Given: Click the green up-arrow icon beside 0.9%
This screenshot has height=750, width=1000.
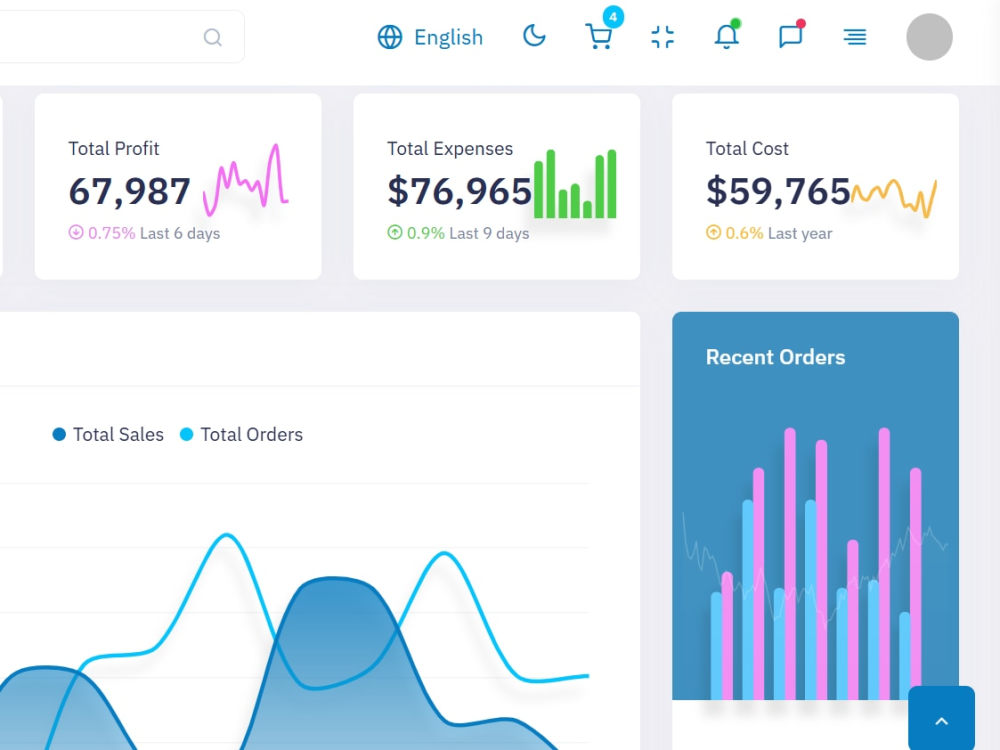Looking at the screenshot, I should click(x=395, y=232).
